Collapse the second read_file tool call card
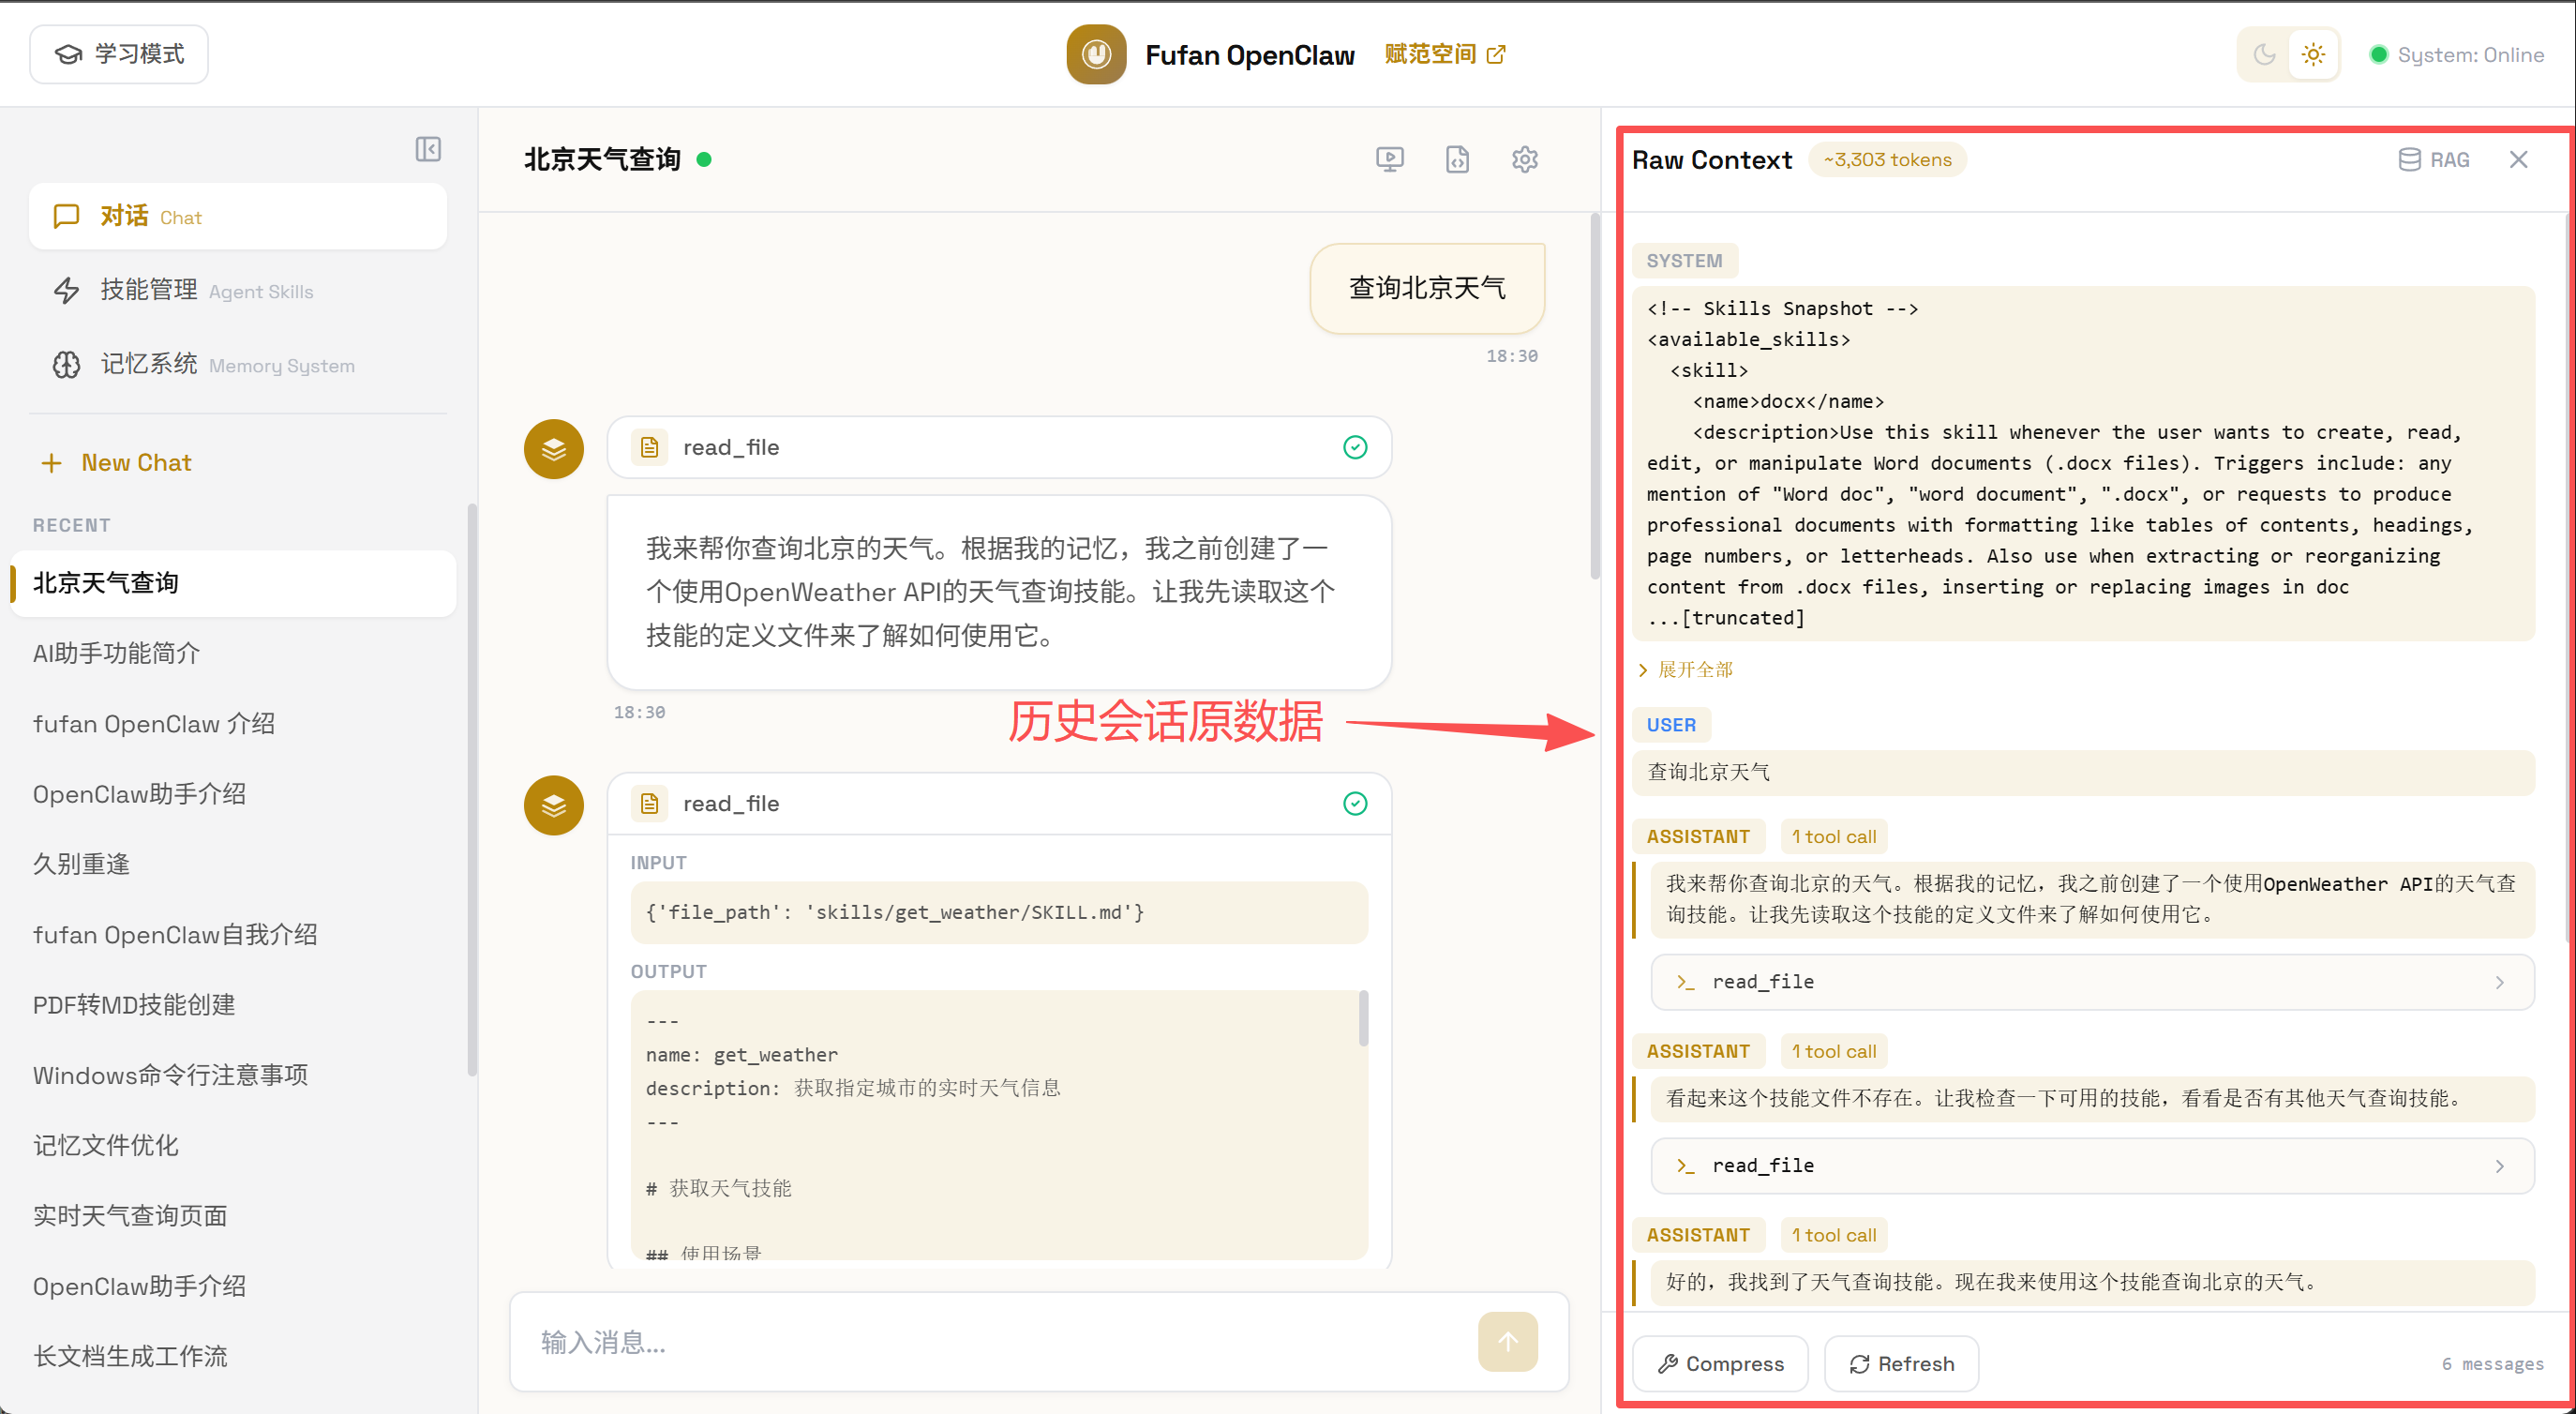This screenshot has height=1414, width=2576. tap(999, 803)
